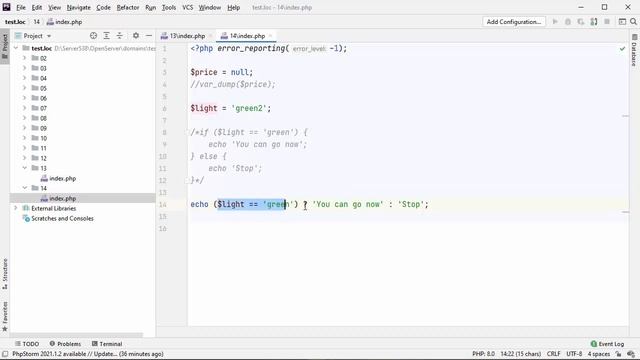Click test.loc breadcrumb in navigation bar
Viewport: 640px width, 360px height.
pyautogui.click(x=15, y=22)
